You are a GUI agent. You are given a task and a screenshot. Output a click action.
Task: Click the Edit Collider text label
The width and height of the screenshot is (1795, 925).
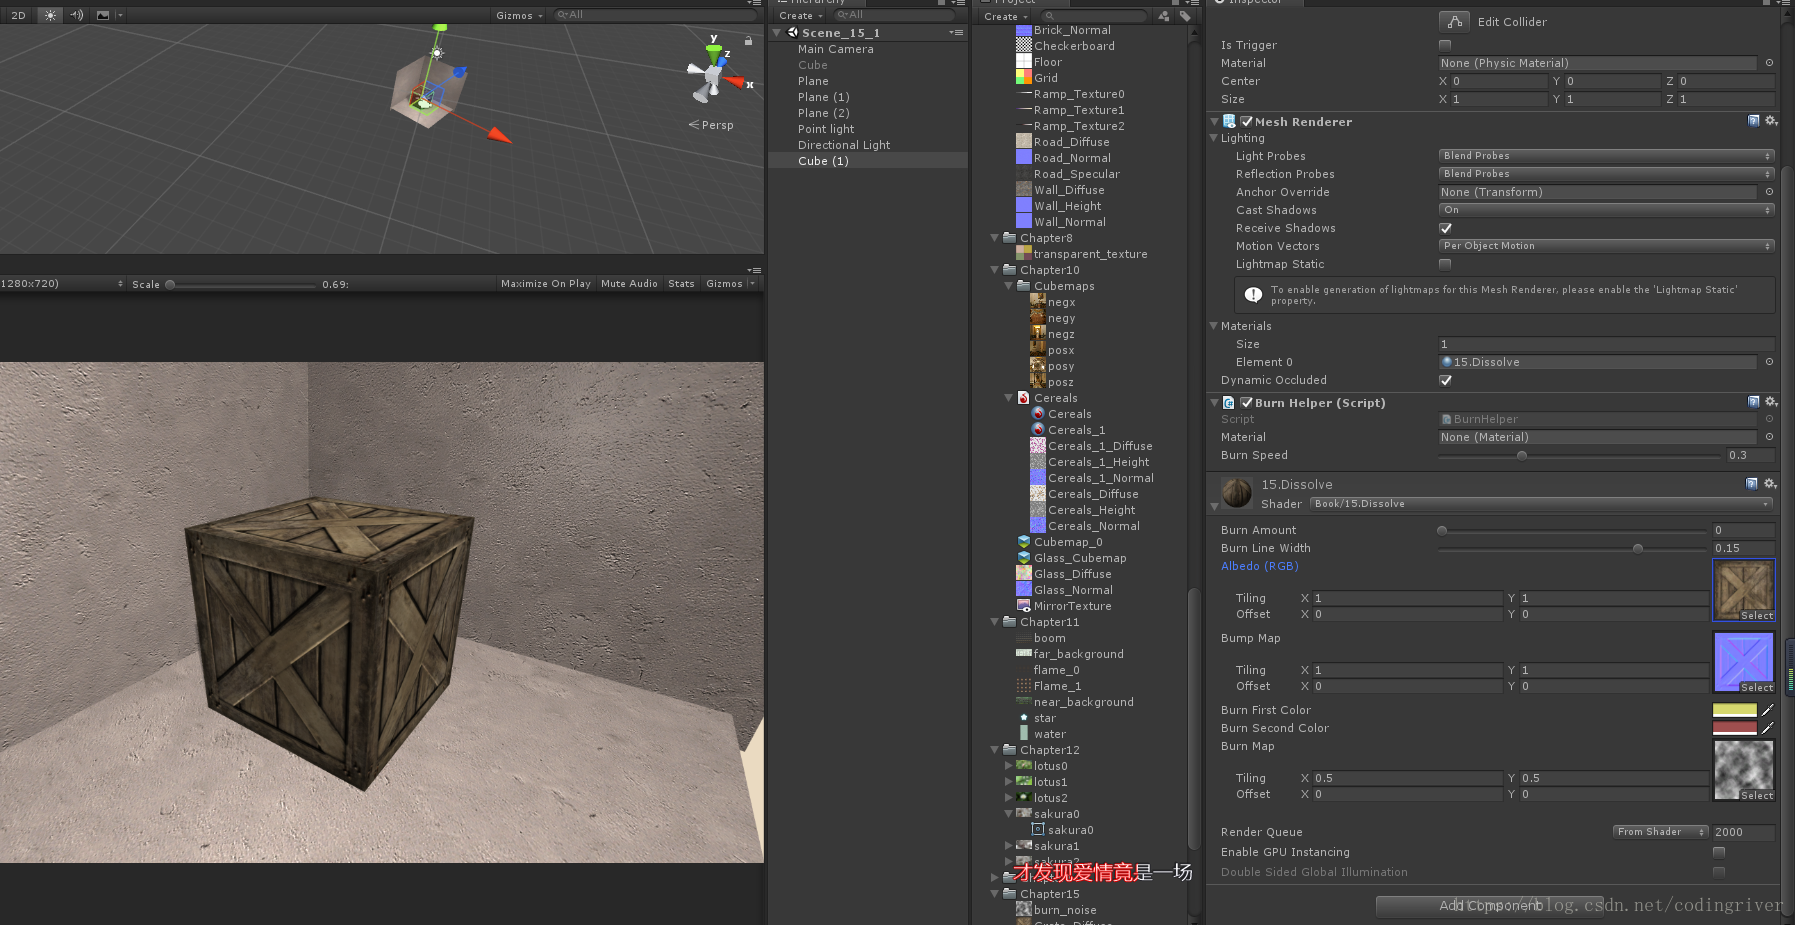tap(1512, 22)
